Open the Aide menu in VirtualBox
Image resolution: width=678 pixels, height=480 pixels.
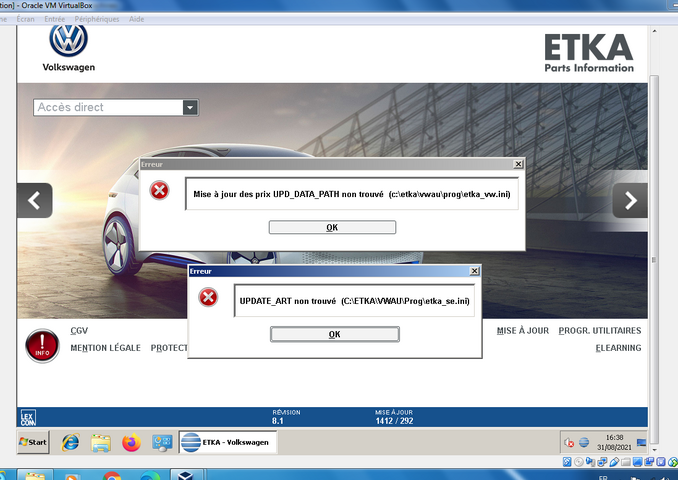click(x=137, y=19)
